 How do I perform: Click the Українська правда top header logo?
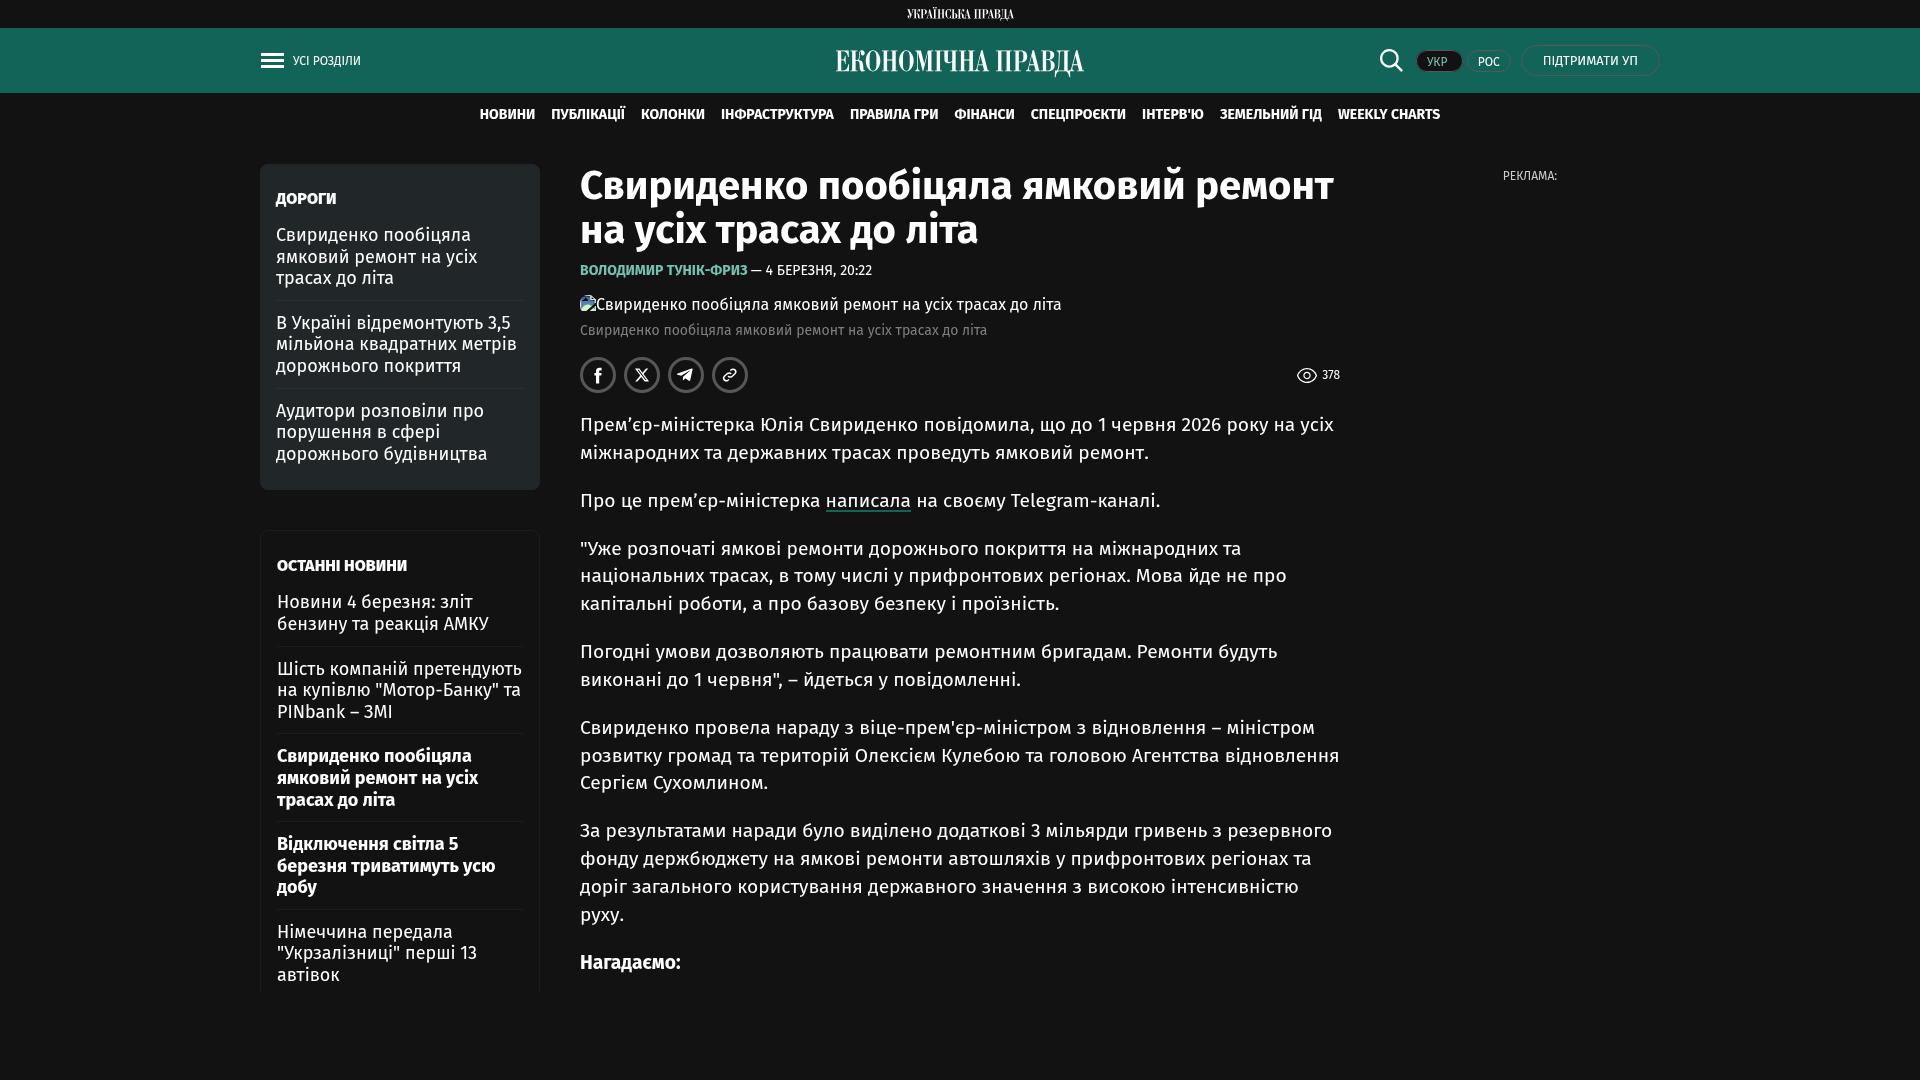pos(960,14)
